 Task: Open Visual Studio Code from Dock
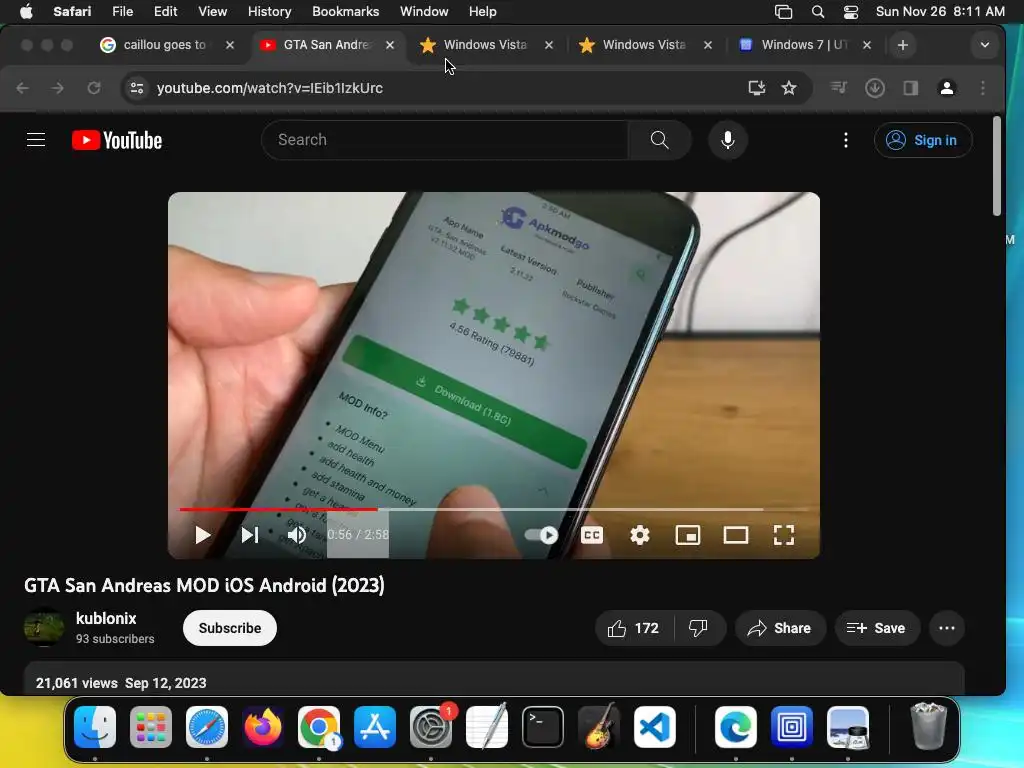pyautogui.click(x=655, y=727)
